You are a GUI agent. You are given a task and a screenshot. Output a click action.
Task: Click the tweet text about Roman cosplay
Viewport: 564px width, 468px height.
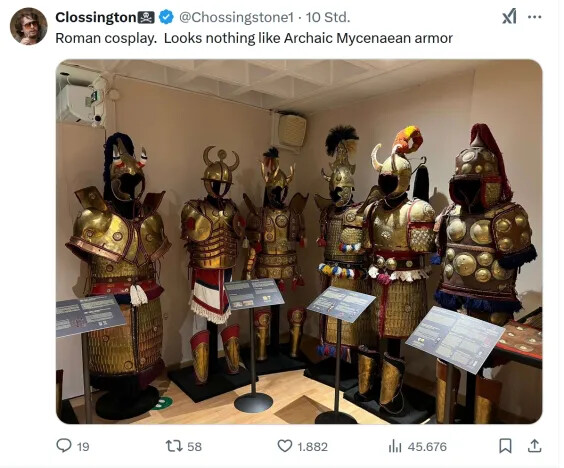(254, 38)
